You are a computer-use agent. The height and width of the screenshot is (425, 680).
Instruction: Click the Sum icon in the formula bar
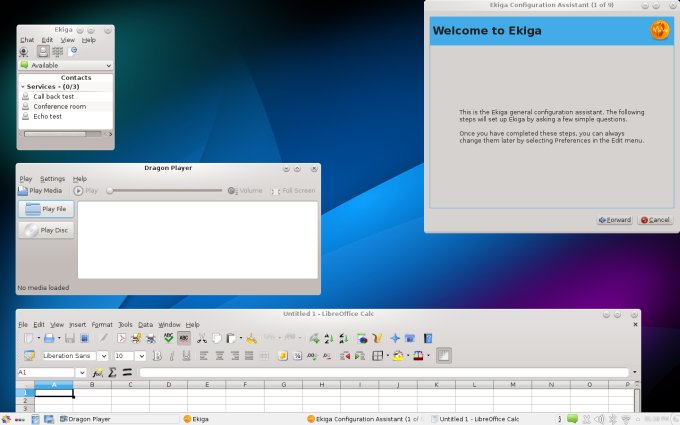112,373
